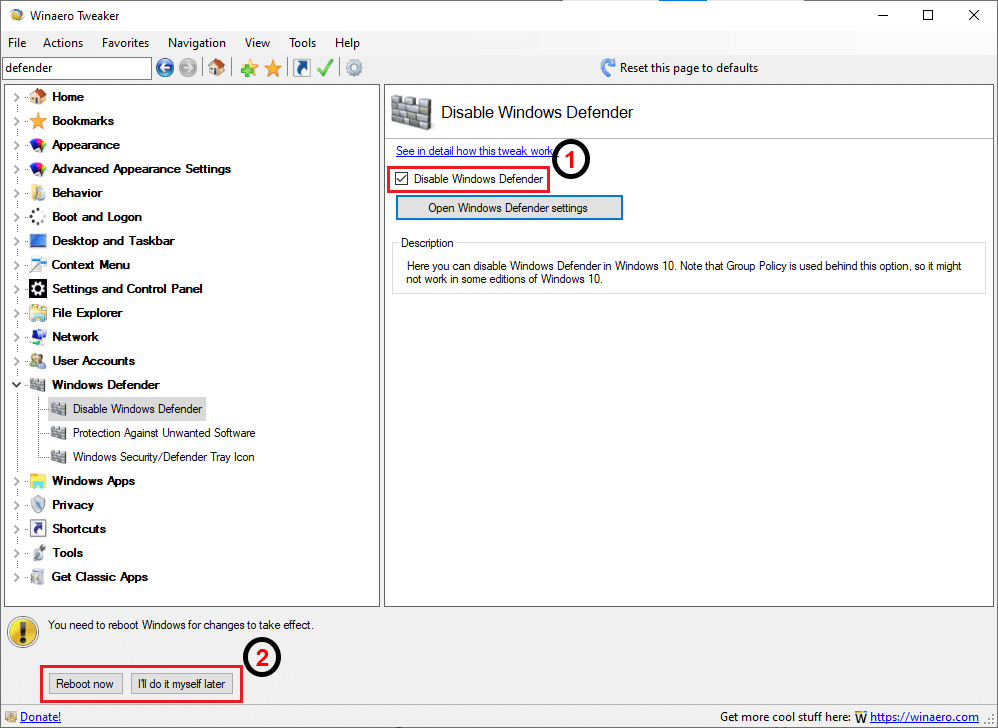Select the Network tree item label

pyautogui.click(x=76, y=337)
